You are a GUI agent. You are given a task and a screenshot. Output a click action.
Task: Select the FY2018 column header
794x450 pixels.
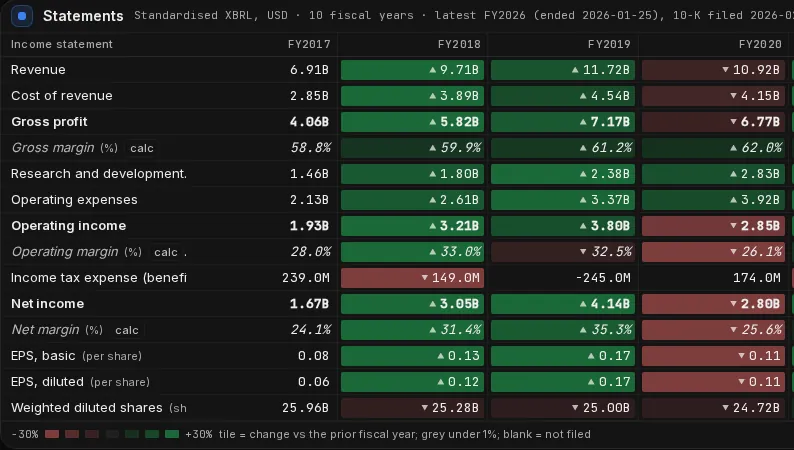click(459, 44)
